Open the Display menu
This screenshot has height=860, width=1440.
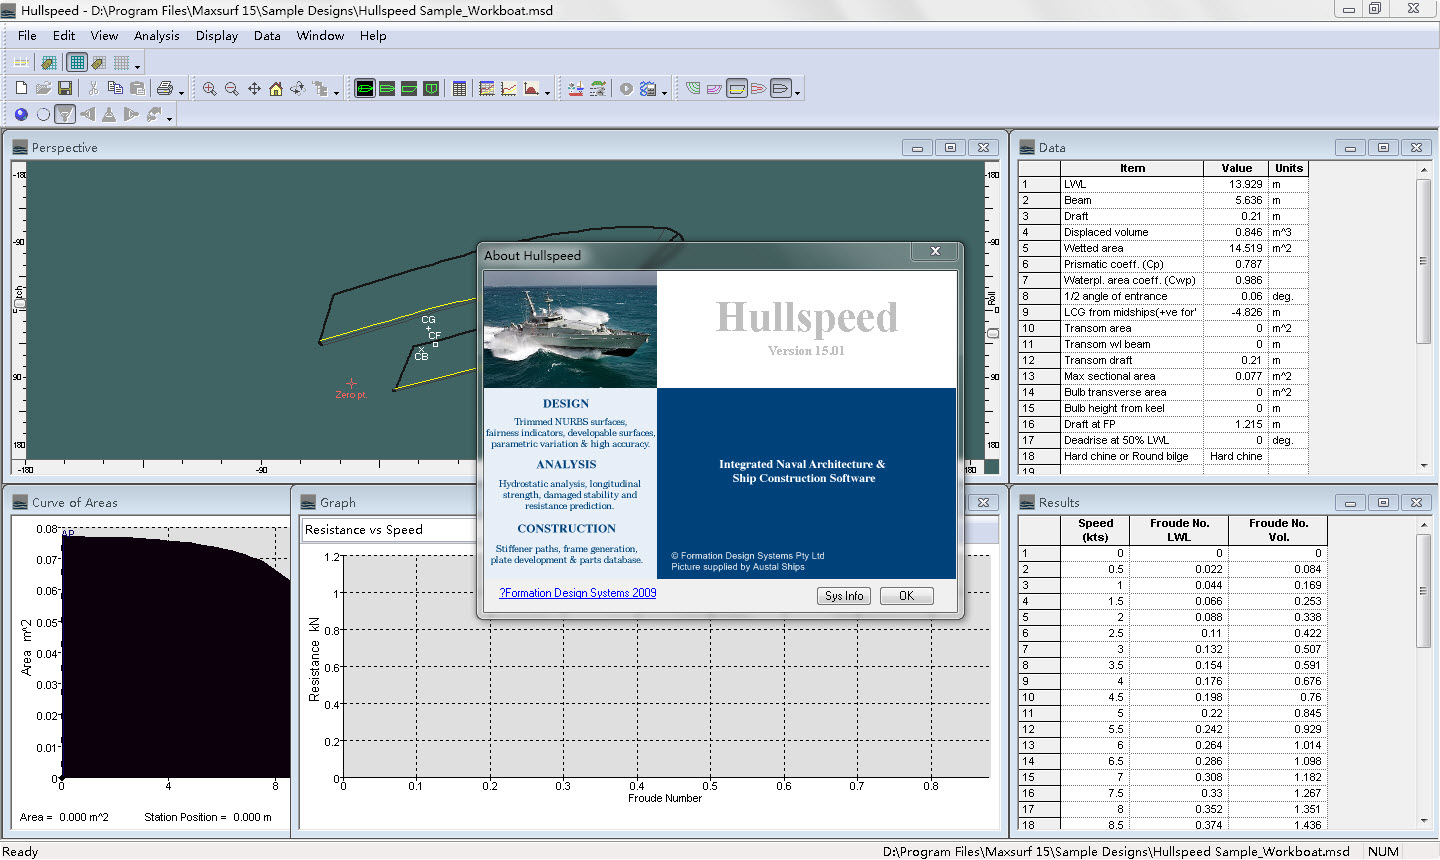tap(217, 35)
